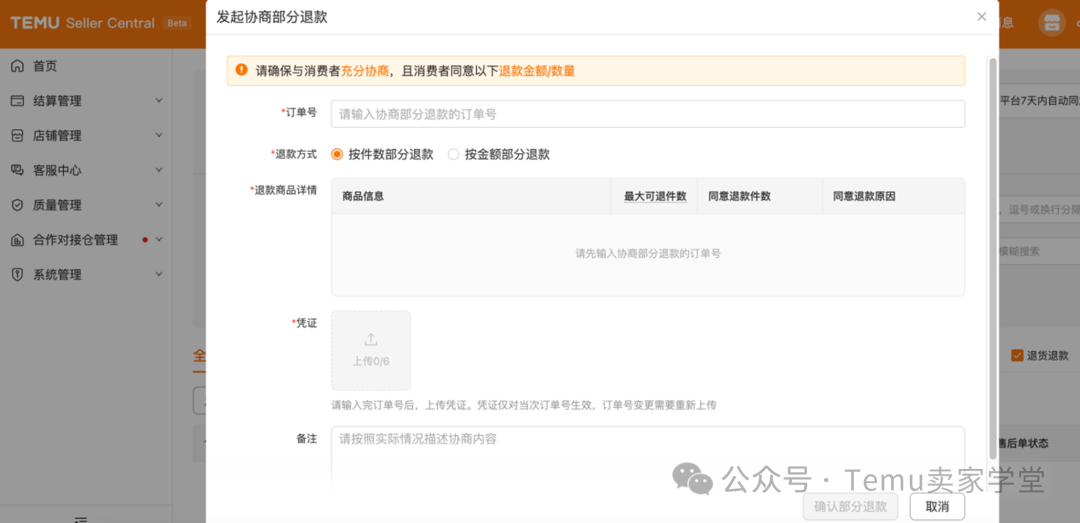Click the 合作对接仓管理 warehouse icon

click(17, 240)
